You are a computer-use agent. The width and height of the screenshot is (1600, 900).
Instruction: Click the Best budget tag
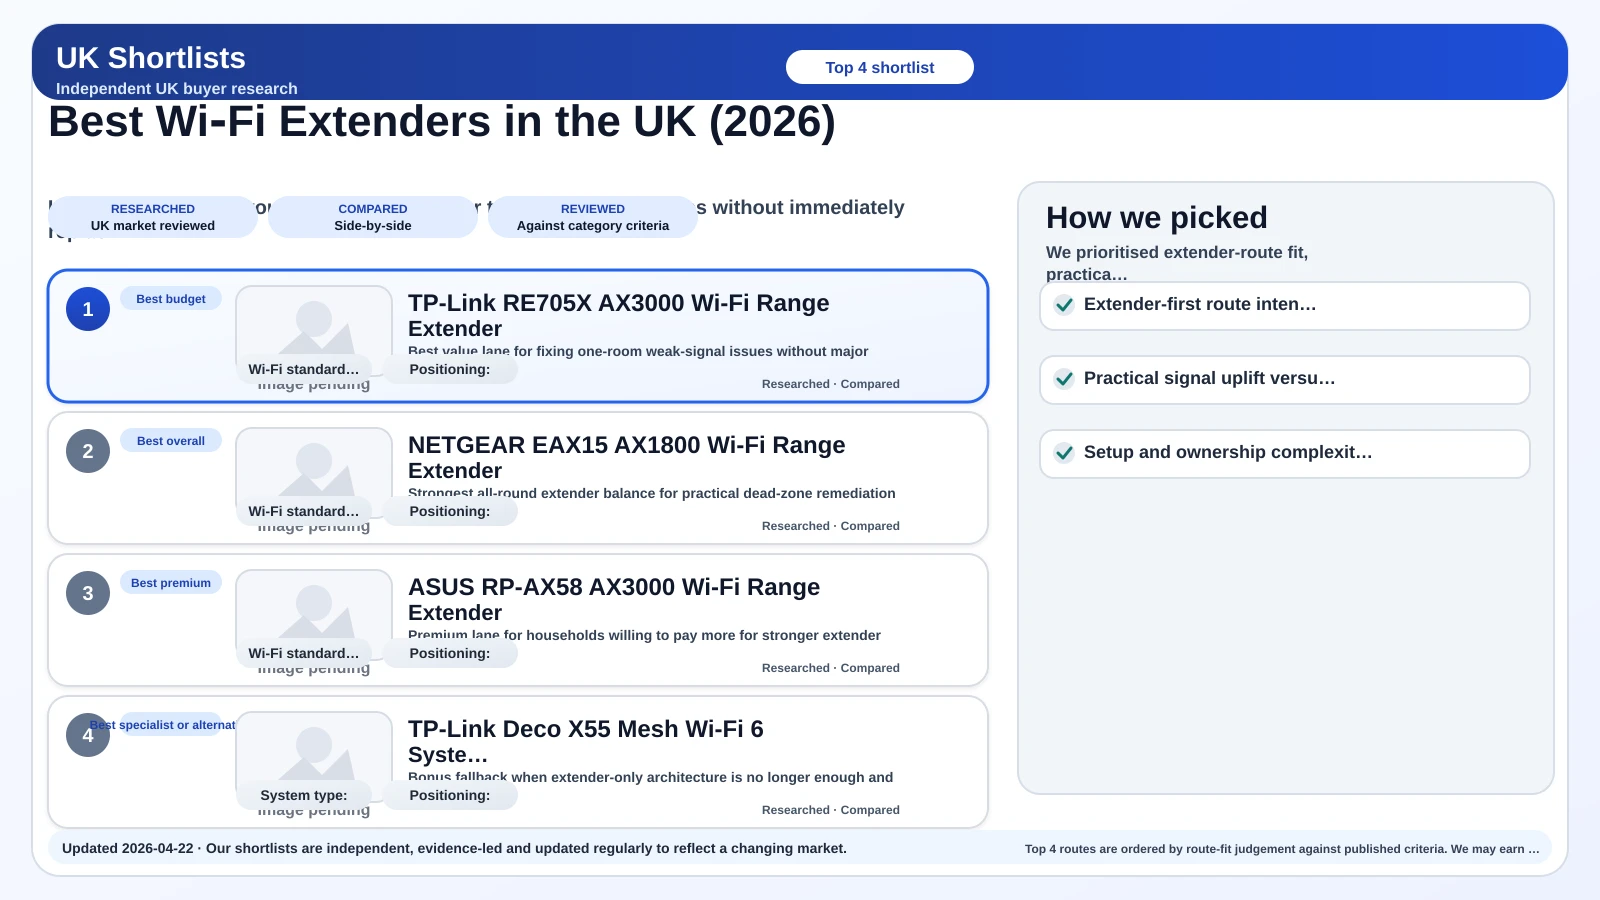coord(171,299)
